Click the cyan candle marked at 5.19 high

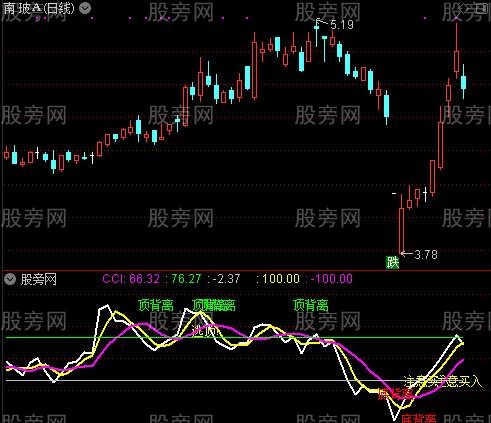[316, 33]
